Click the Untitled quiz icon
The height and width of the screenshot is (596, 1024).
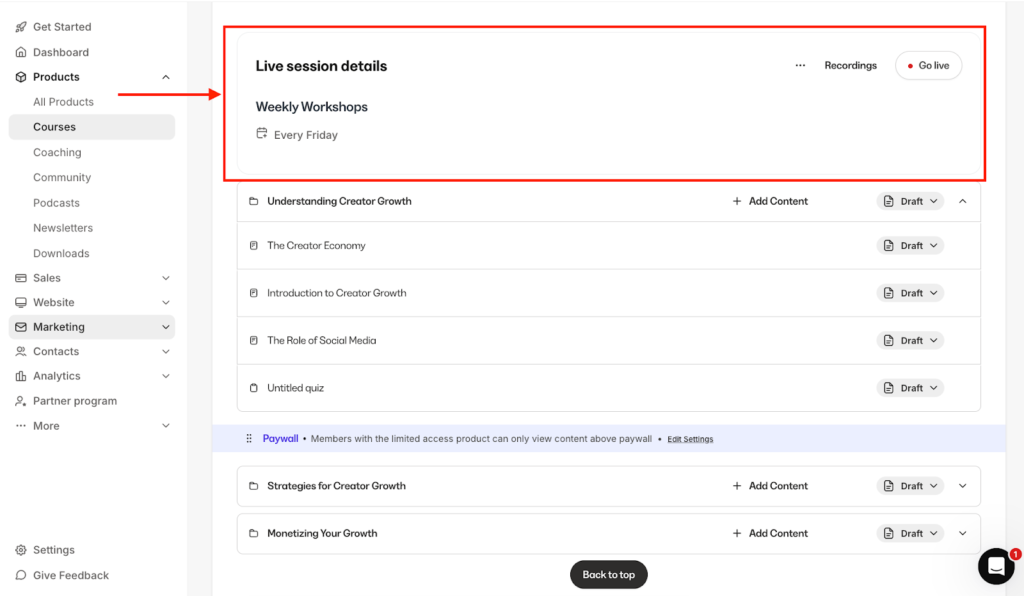(253, 388)
